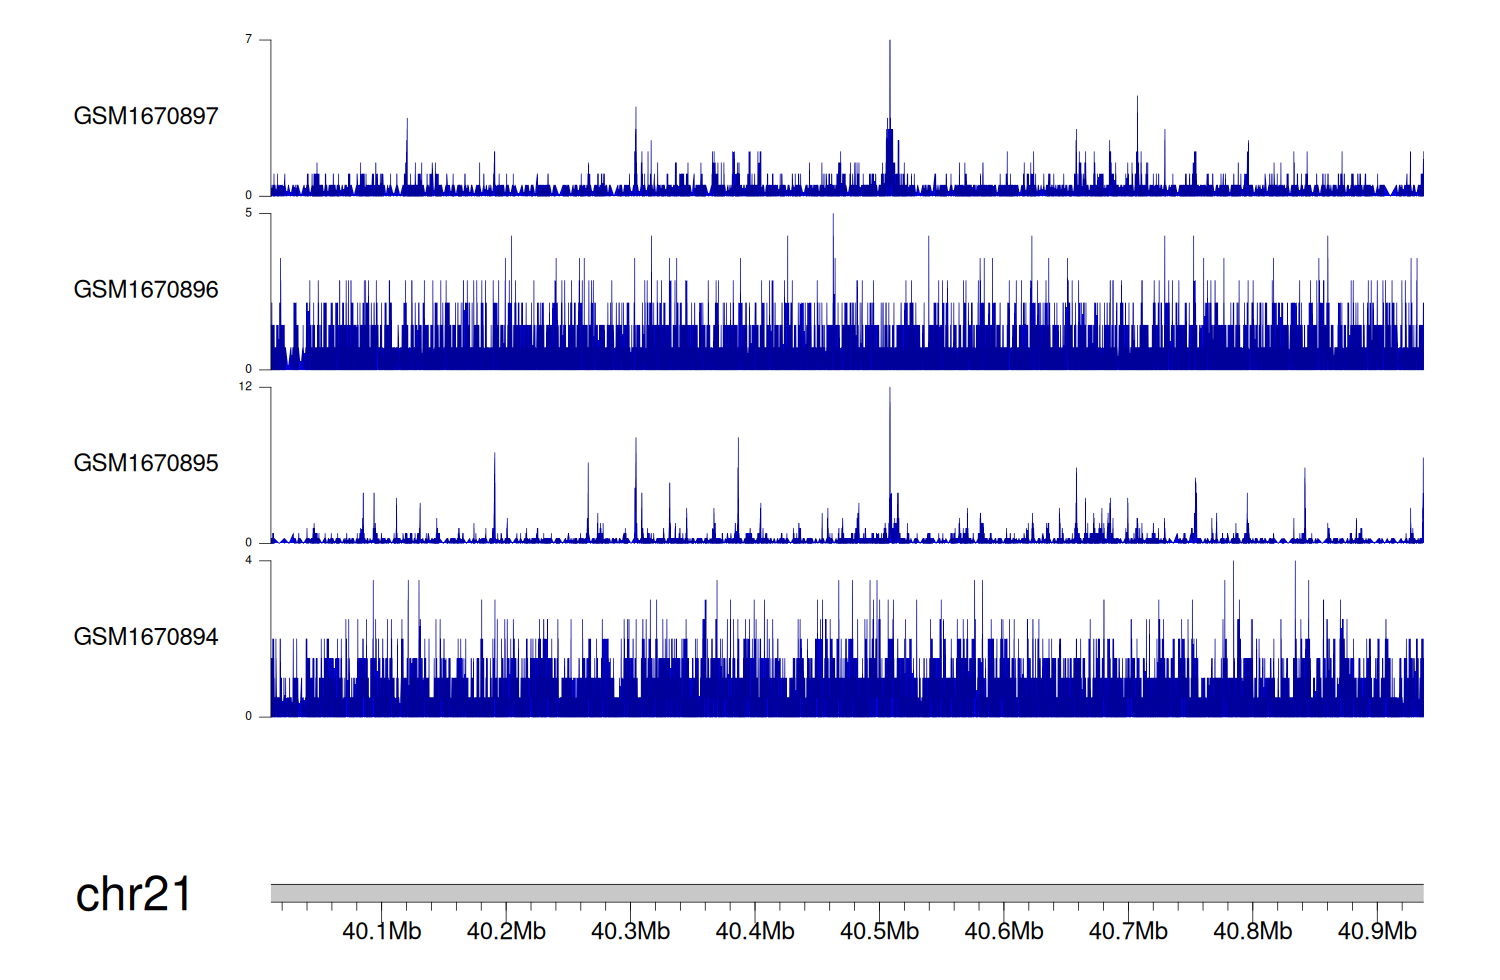
Task: Click y-axis maximum value 12 label
Action: click(246, 387)
